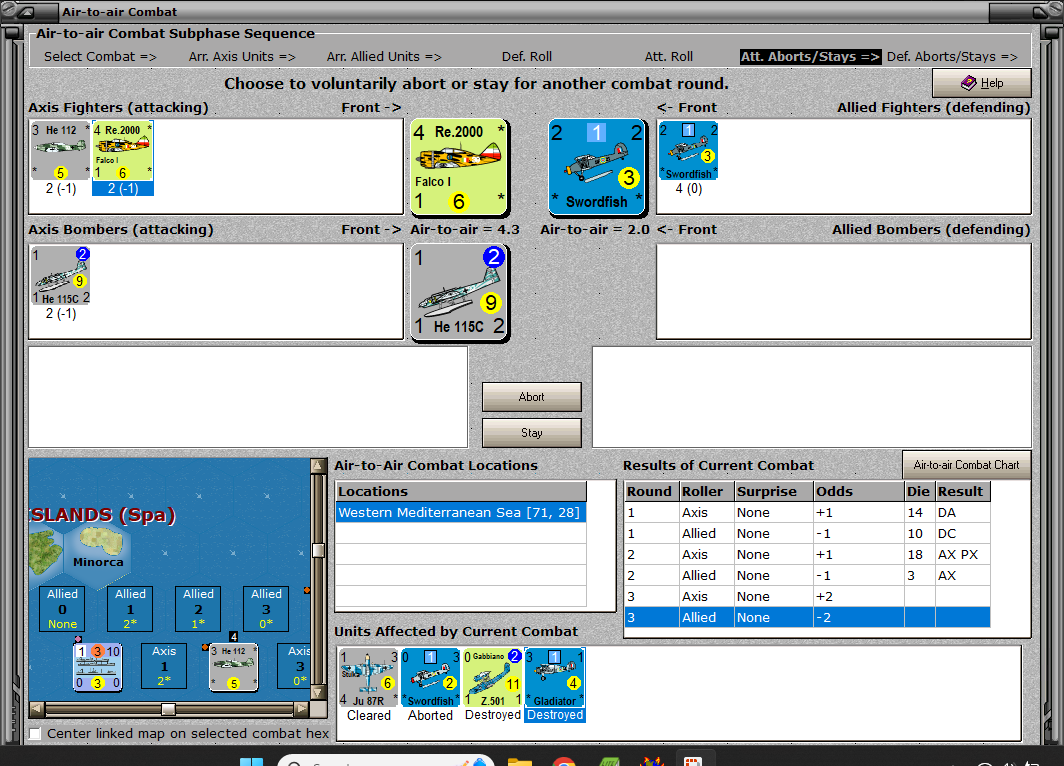The image size is (1064, 766).
Task: Toggle Center linked map on selected combat hex
Action: click(x=35, y=733)
